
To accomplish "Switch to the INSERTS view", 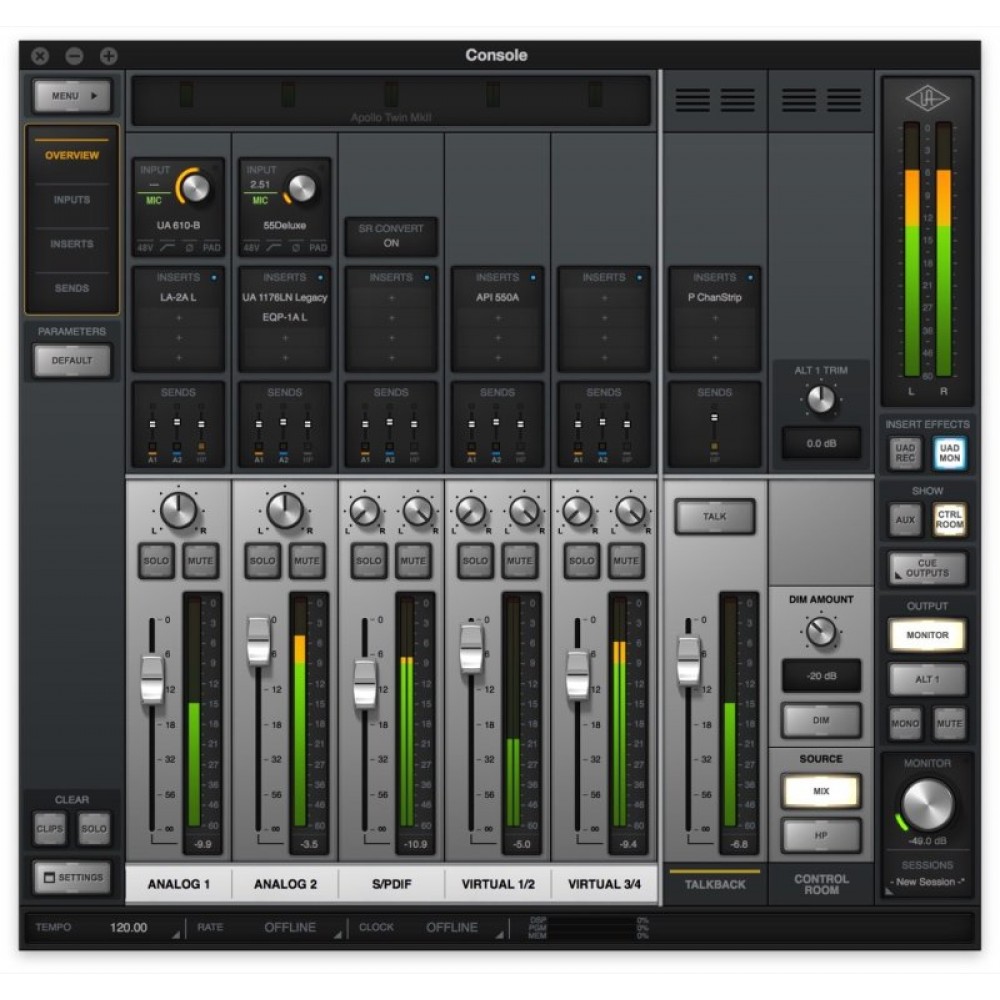I will pyautogui.click(x=72, y=244).
